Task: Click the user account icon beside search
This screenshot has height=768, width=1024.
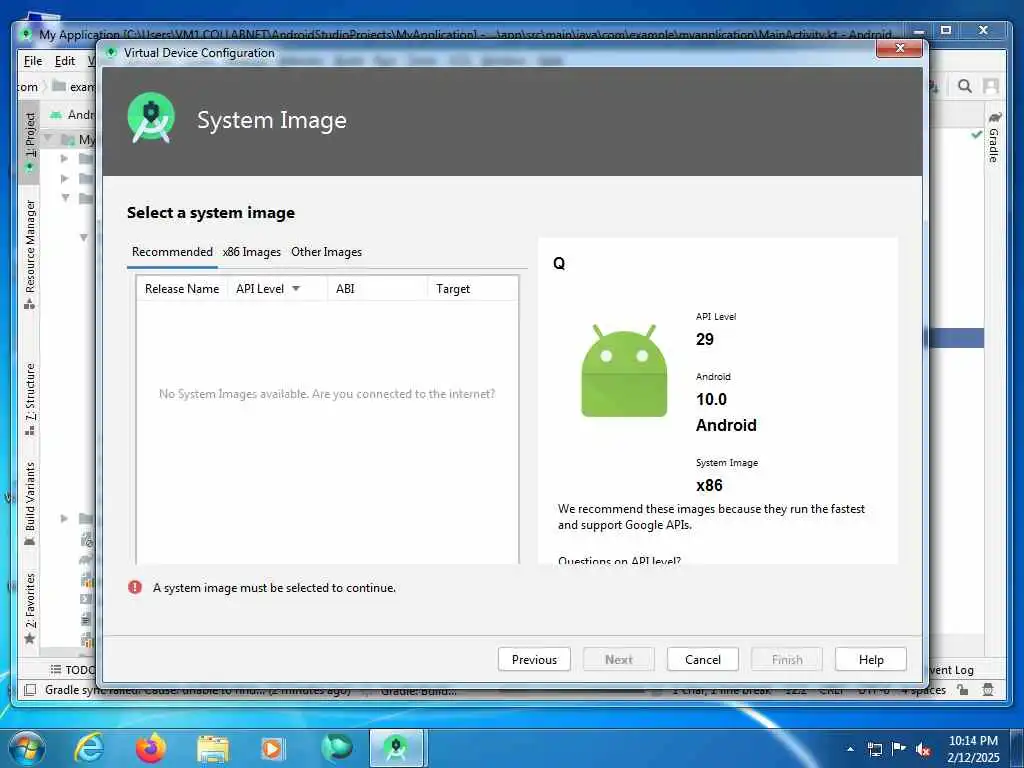Action: click(991, 86)
